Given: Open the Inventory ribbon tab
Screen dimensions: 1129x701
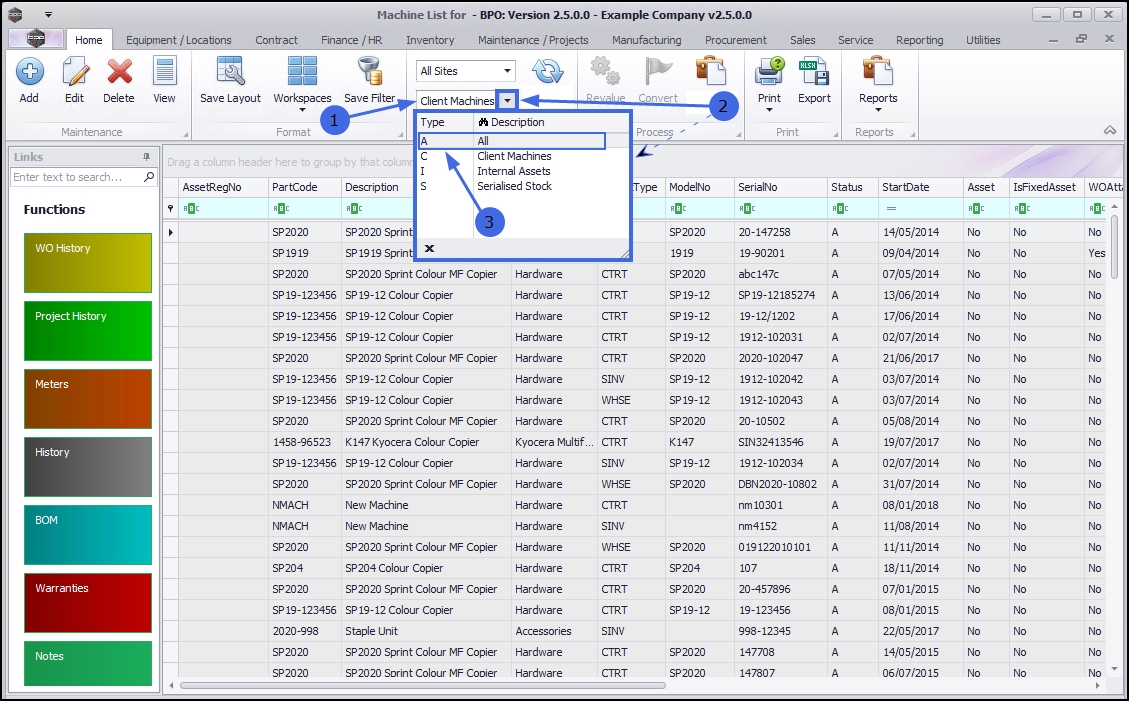Looking at the screenshot, I should (430, 40).
